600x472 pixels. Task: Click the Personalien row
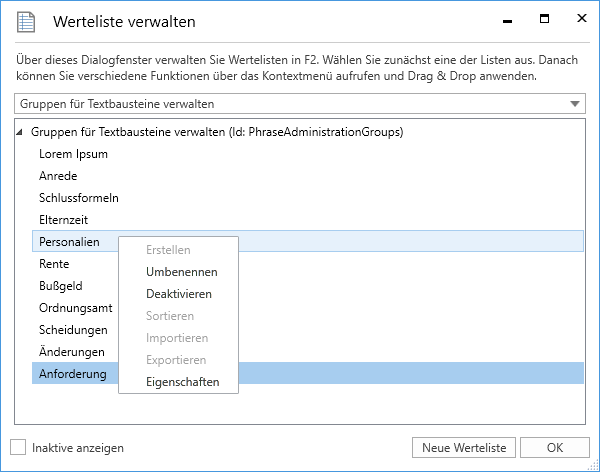pos(69,242)
